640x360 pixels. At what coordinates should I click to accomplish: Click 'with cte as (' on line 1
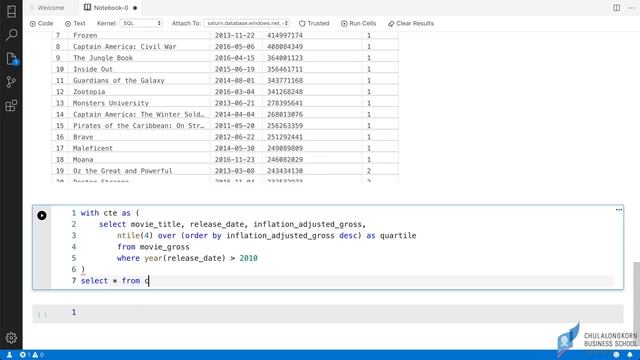[x=110, y=213]
